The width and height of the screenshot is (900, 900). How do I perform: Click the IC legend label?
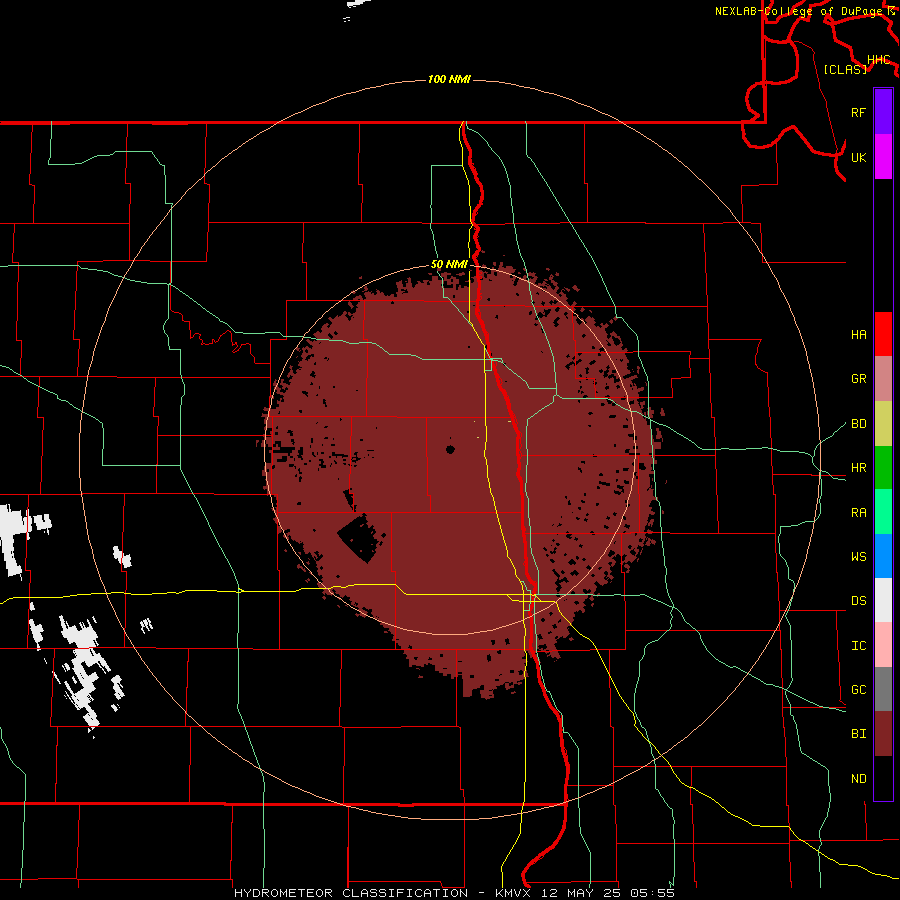[x=858, y=646]
